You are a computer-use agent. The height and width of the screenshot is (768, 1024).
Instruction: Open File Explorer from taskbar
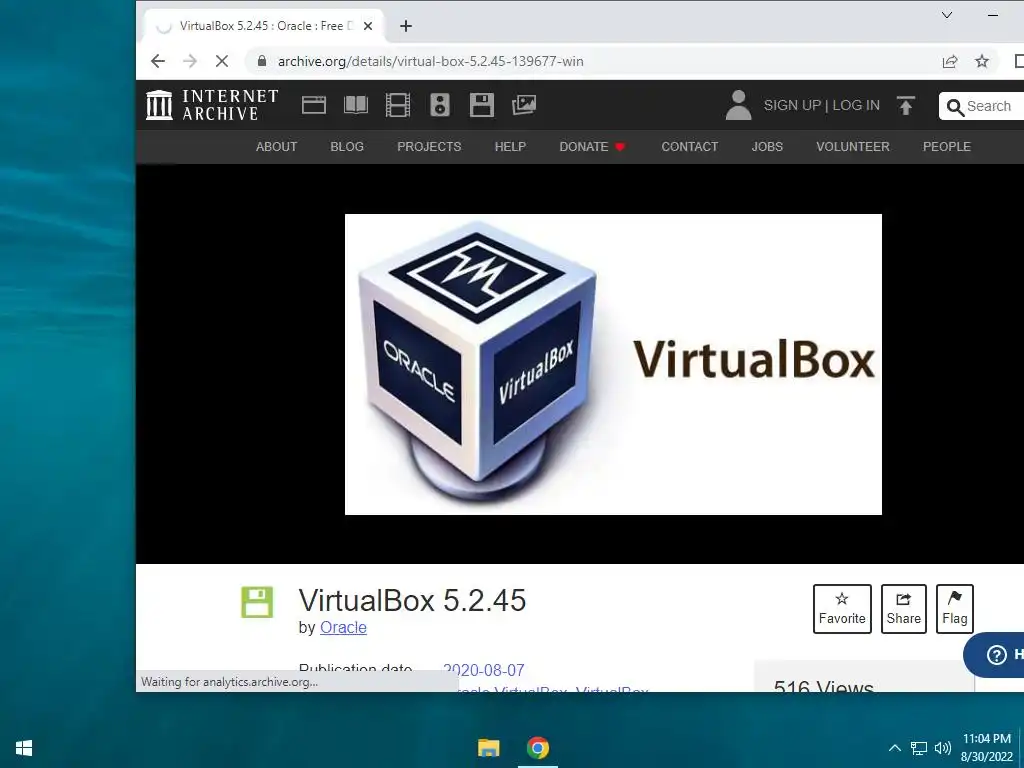coord(488,748)
